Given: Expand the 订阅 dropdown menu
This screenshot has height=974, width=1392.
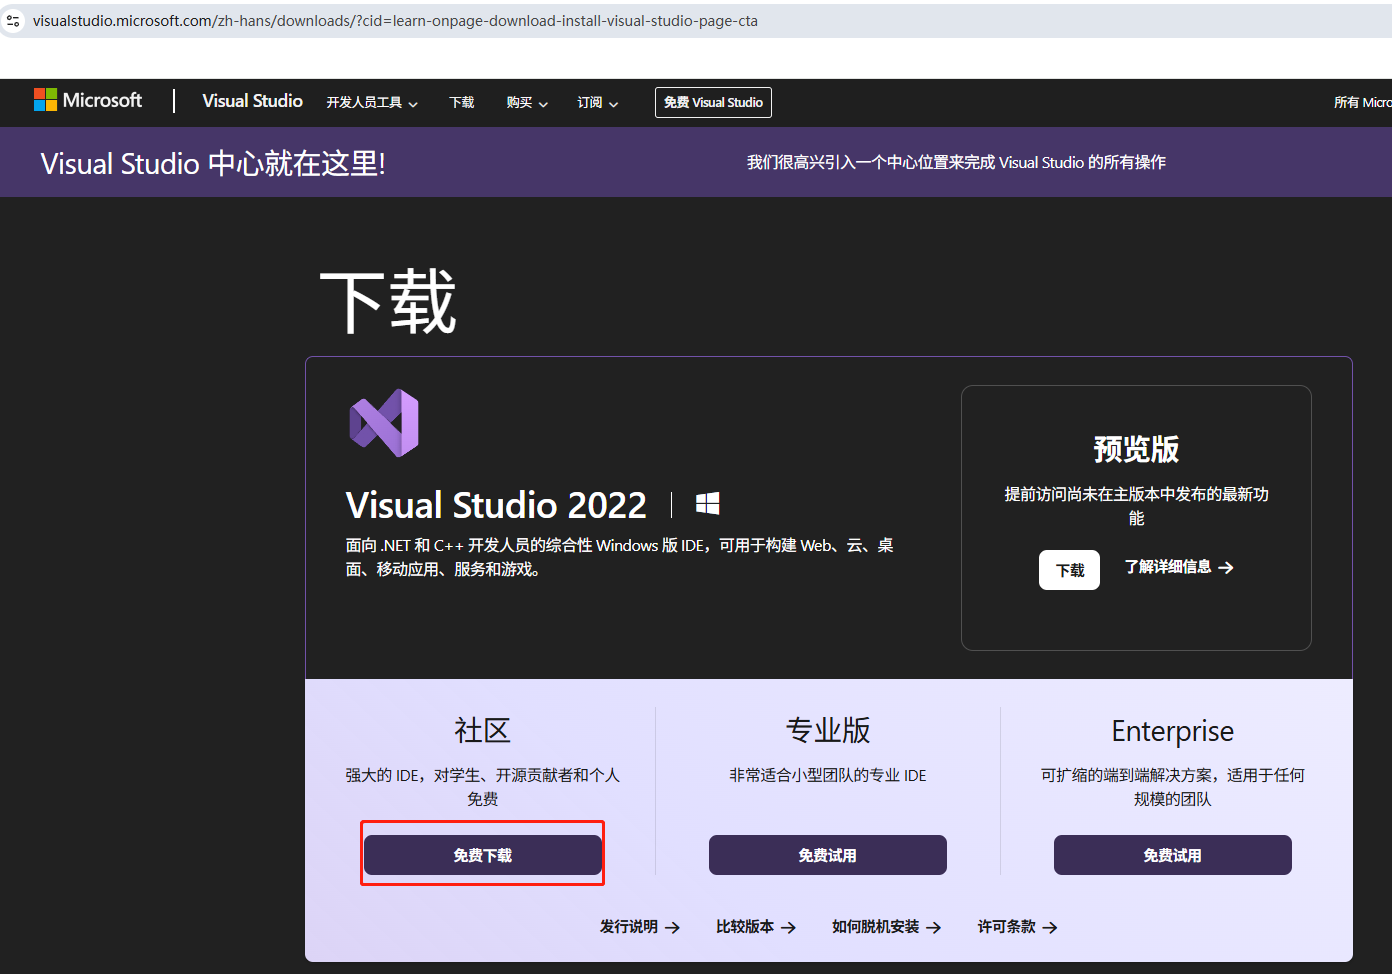Looking at the screenshot, I should coord(598,102).
